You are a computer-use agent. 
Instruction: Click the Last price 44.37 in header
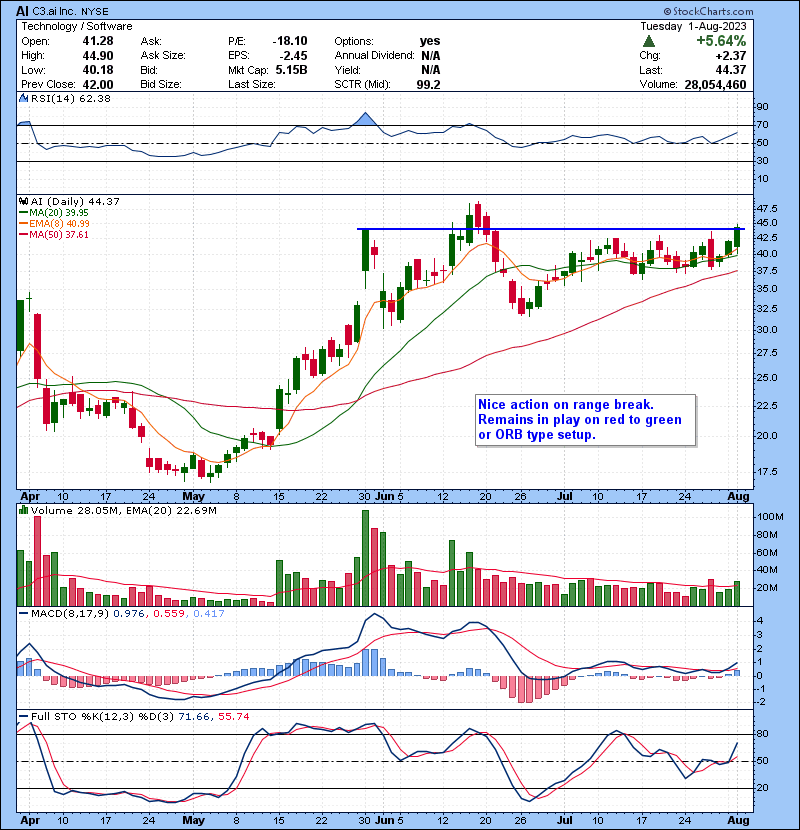click(x=731, y=70)
